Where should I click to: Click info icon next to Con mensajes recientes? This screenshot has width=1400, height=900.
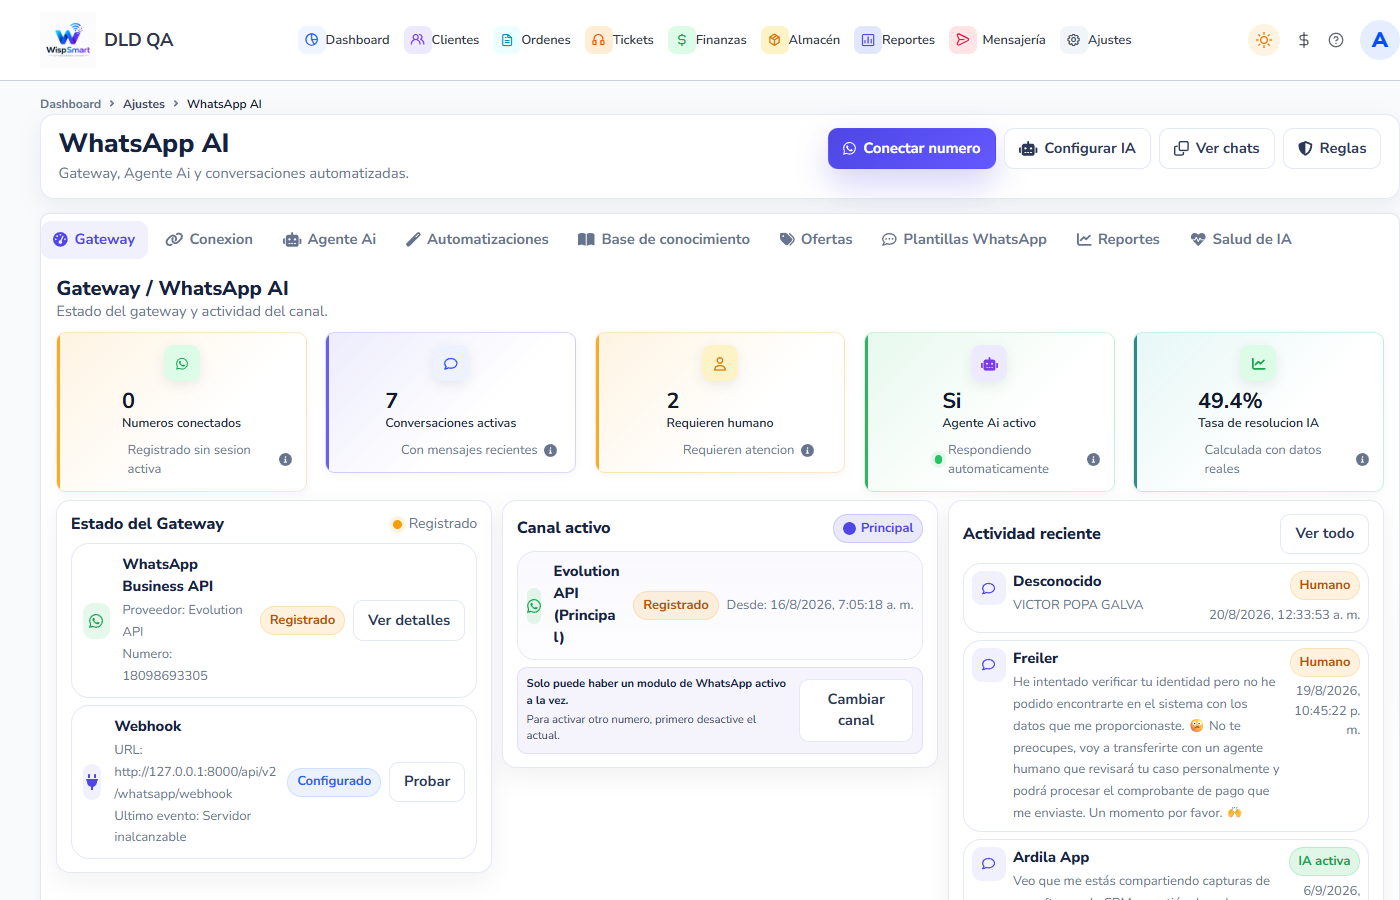click(x=550, y=450)
